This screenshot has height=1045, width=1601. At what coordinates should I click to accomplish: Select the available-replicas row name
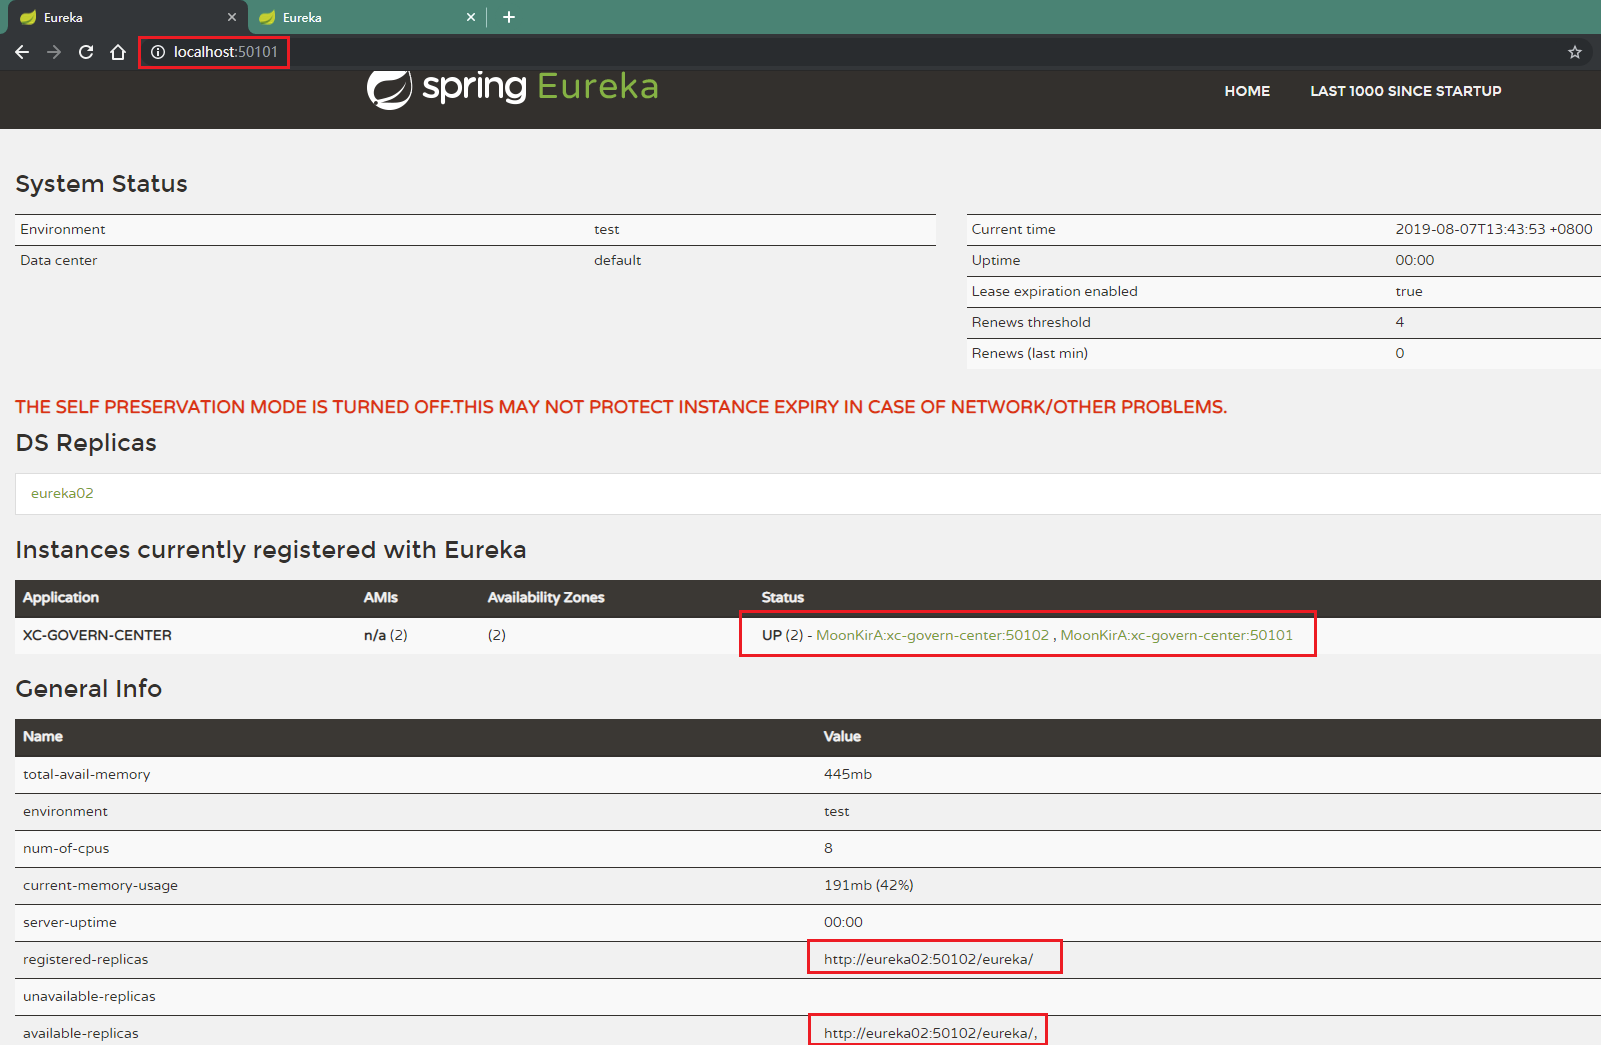coord(81,1033)
